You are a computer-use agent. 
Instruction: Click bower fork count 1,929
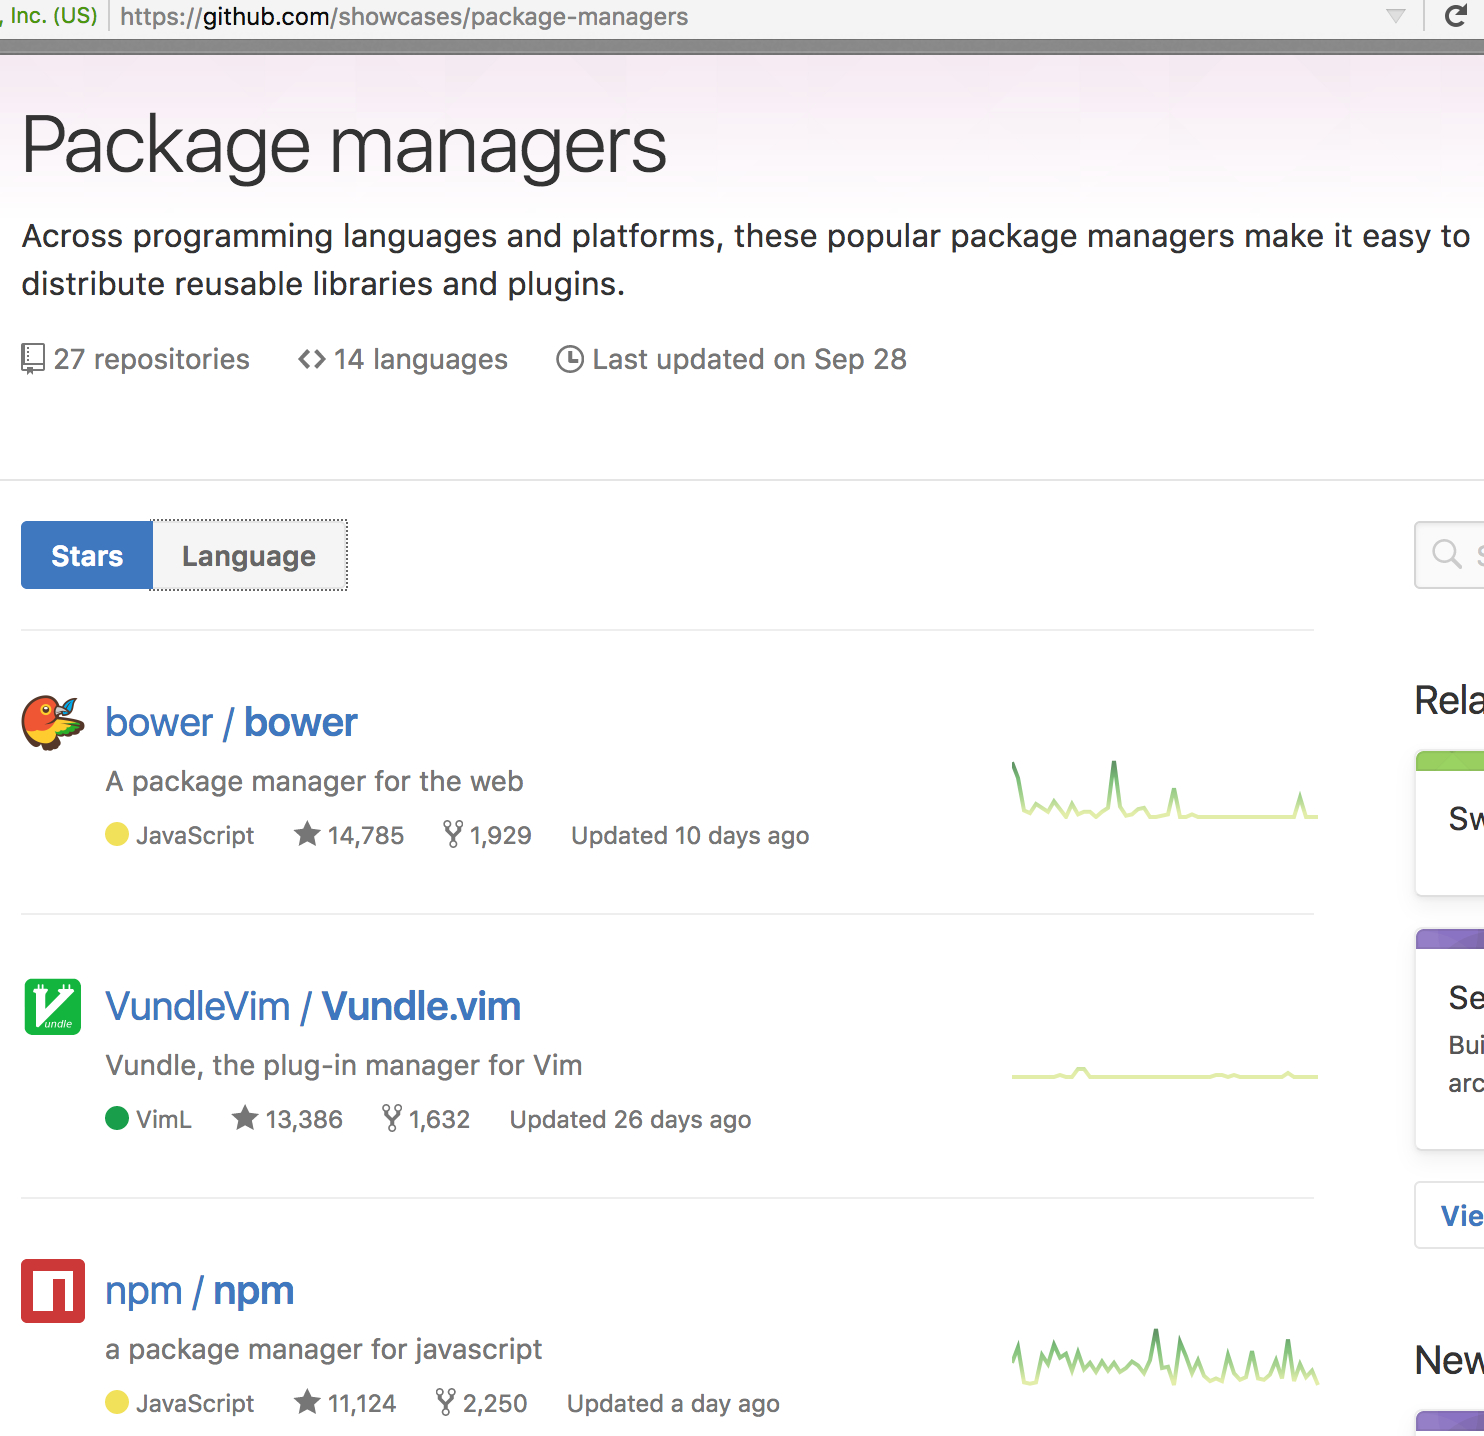(x=501, y=835)
